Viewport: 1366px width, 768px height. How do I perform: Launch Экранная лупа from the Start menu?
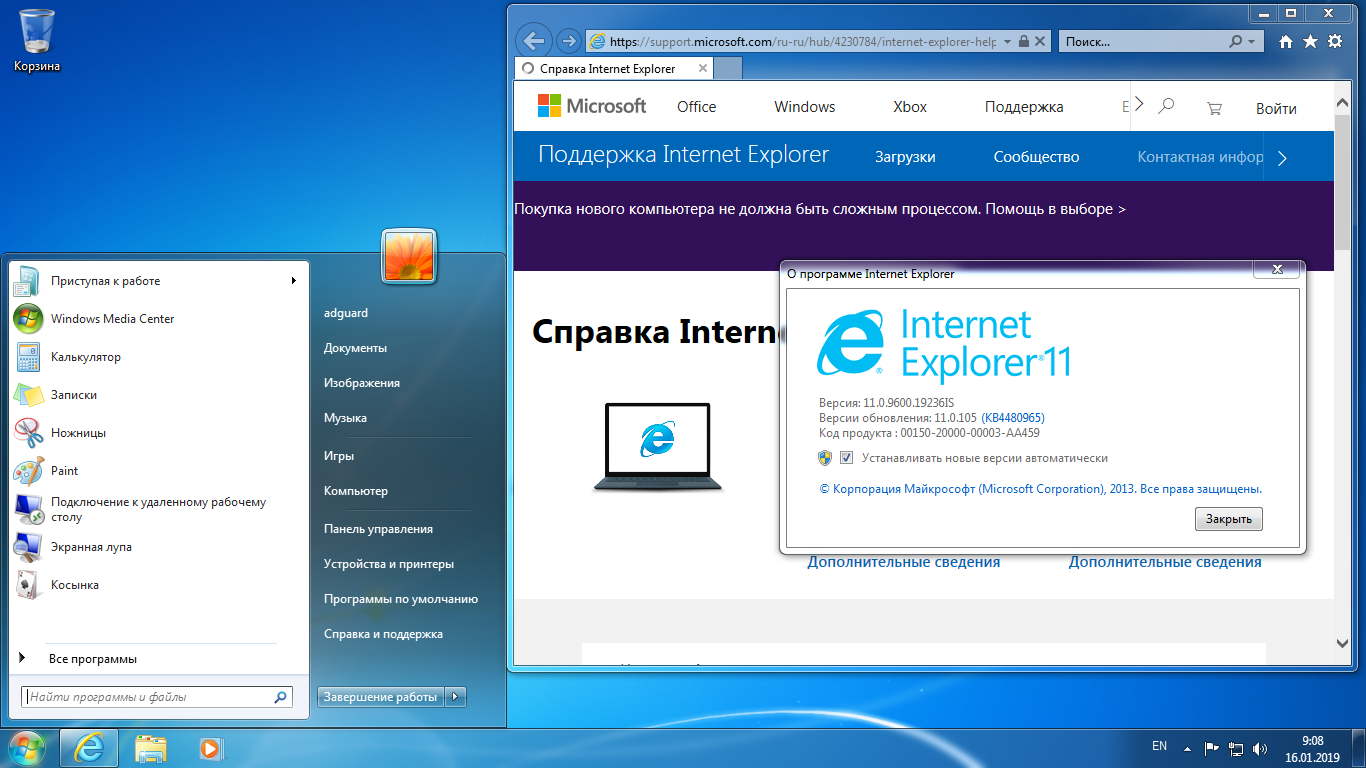pyautogui.click(x=160, y=547)
